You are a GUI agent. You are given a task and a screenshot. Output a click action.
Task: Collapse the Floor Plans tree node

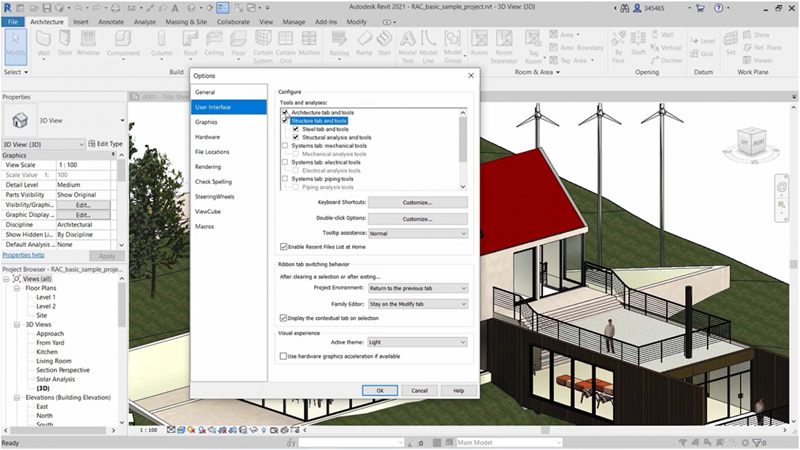click(17, 288)
